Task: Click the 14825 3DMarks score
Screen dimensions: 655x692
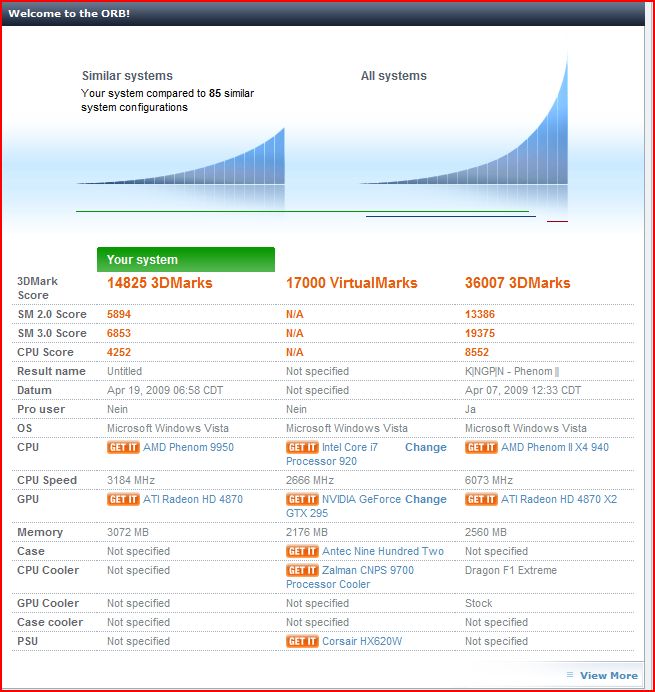Action: [x=160, y=283]
